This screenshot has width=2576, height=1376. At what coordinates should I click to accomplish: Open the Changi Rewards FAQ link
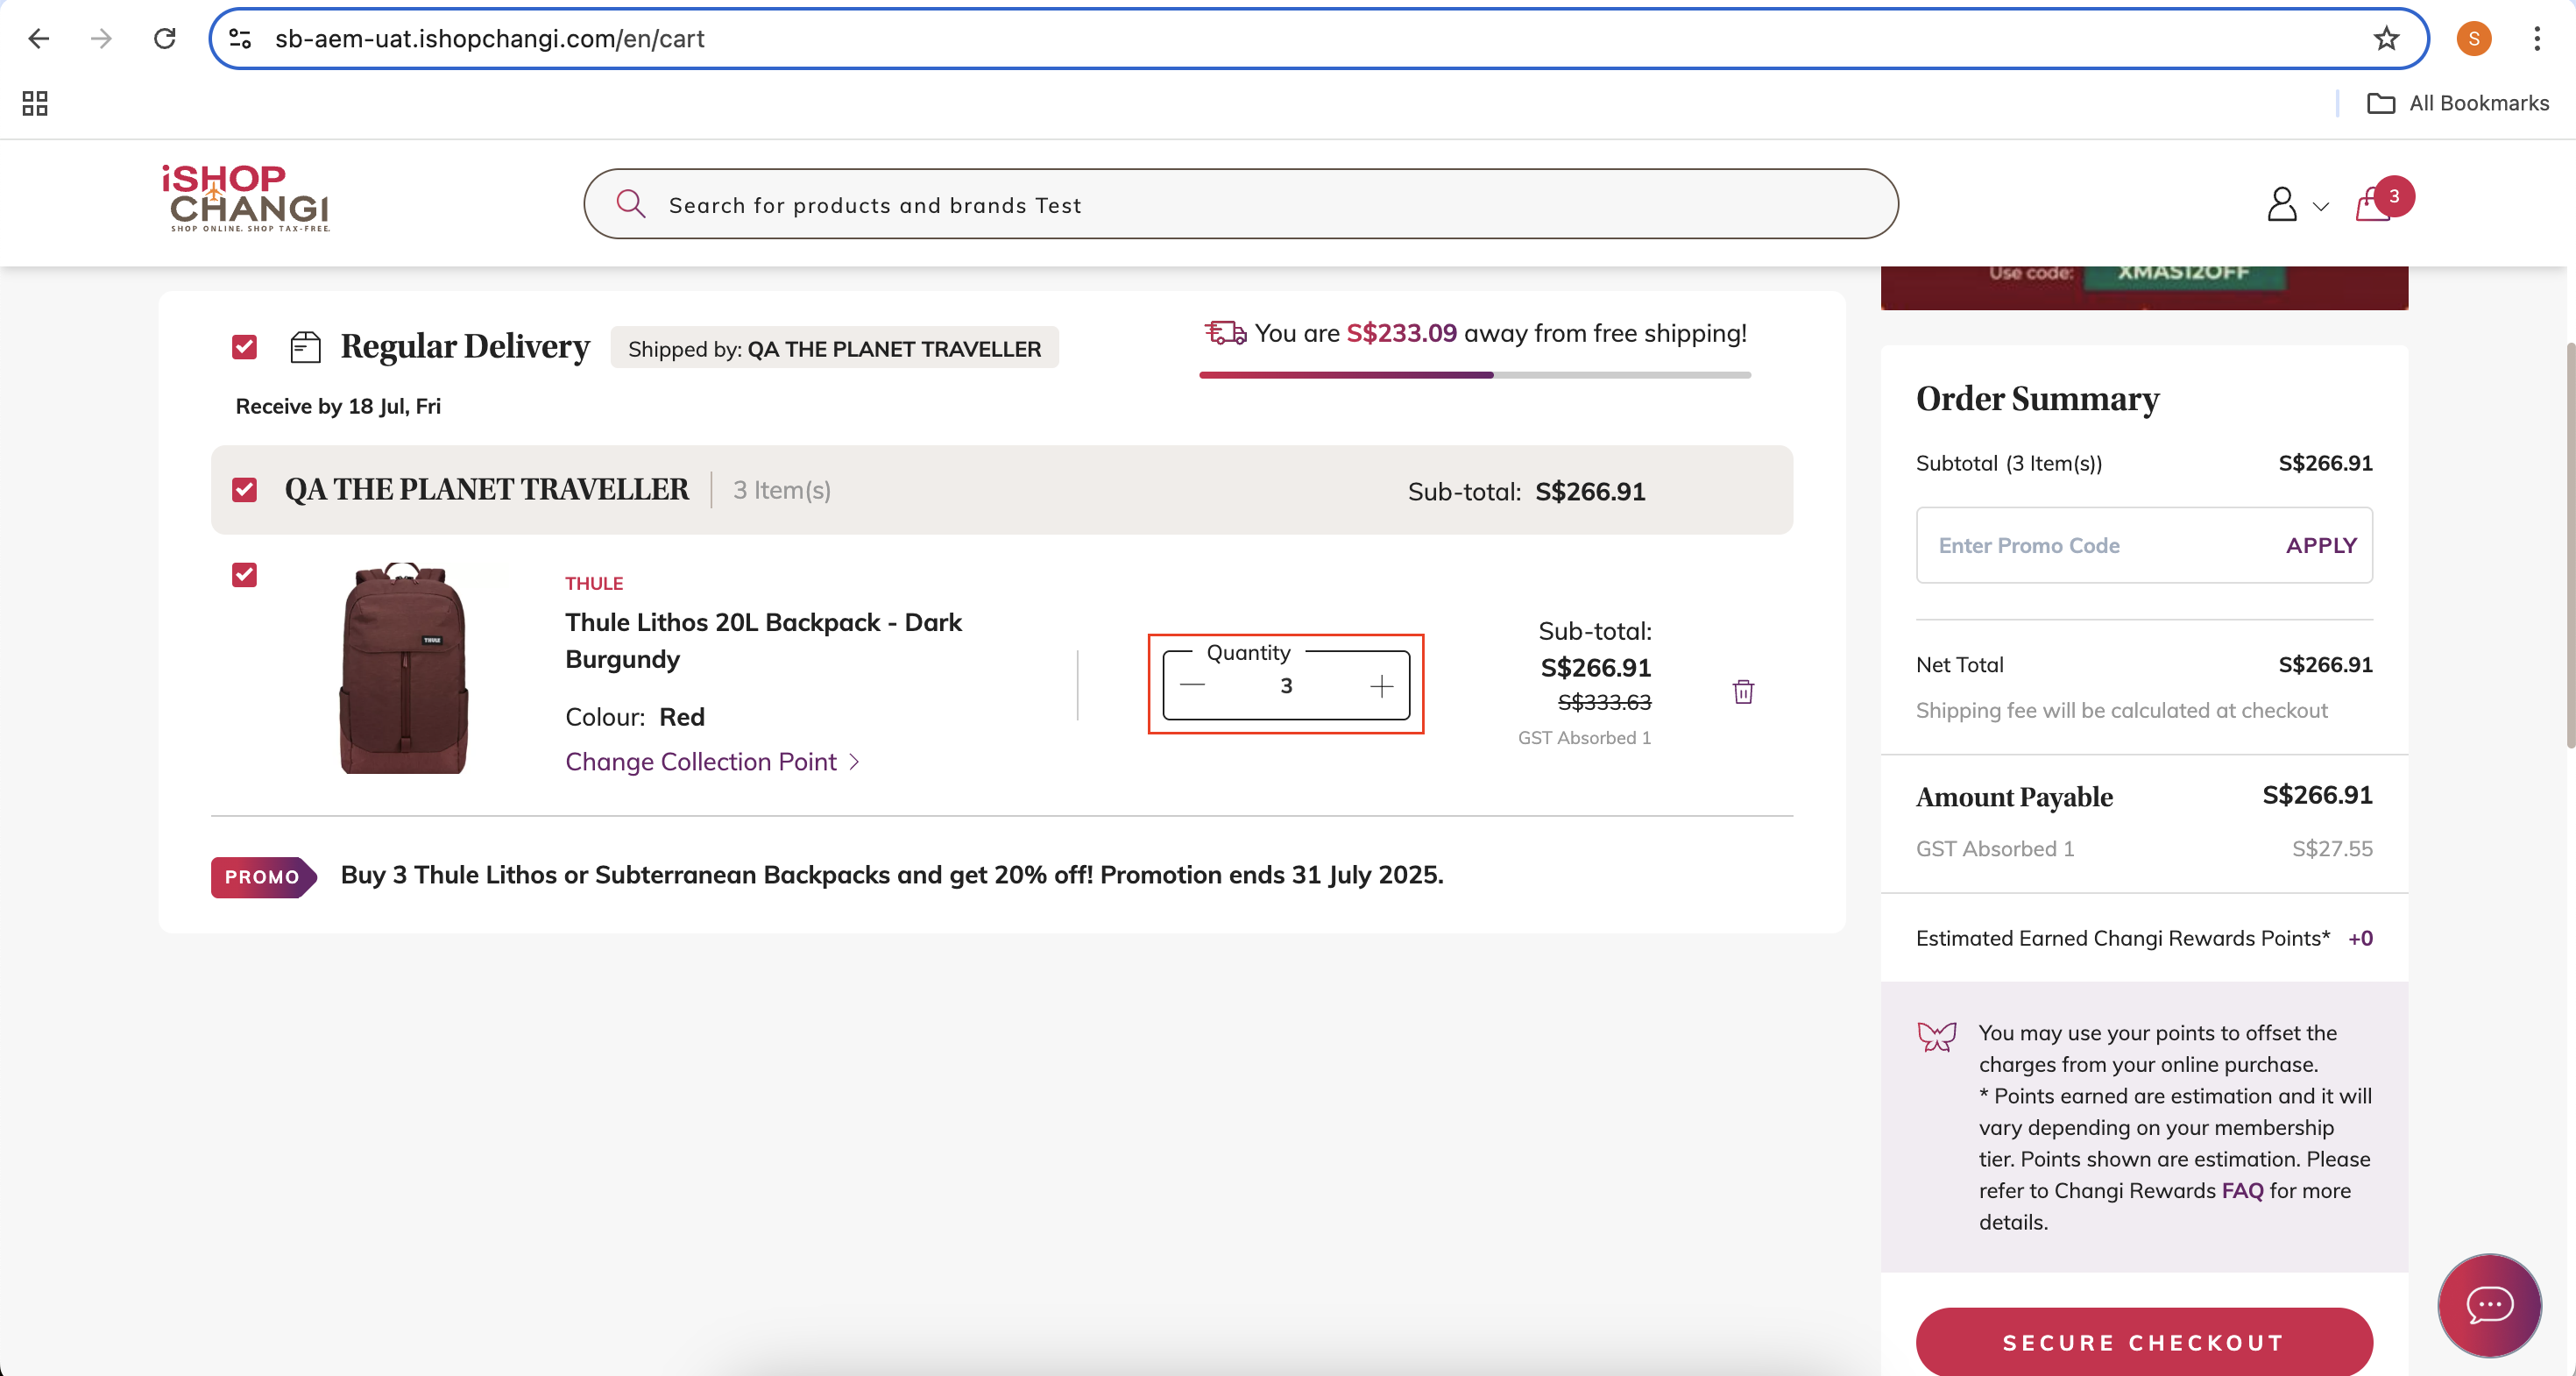[x=2242, y=1190]
